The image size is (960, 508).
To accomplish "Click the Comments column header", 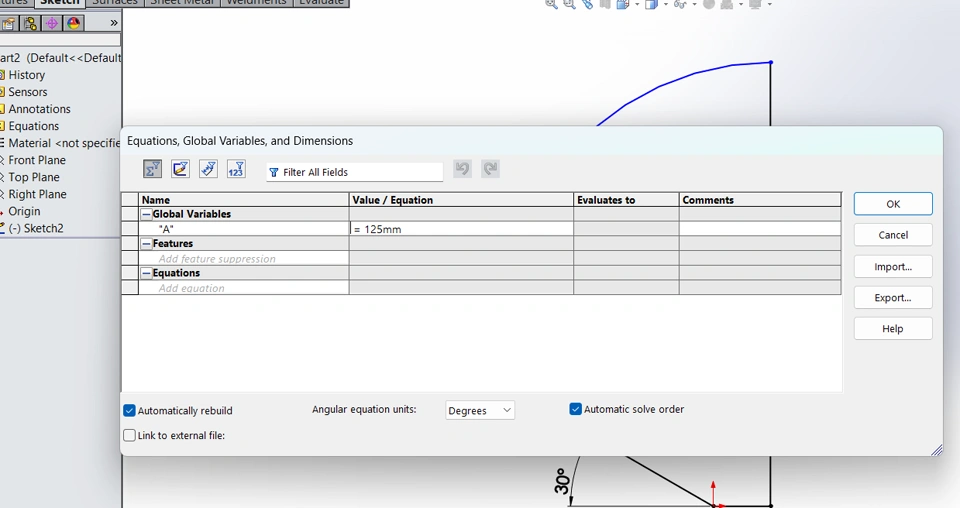I will click(760, 200).
